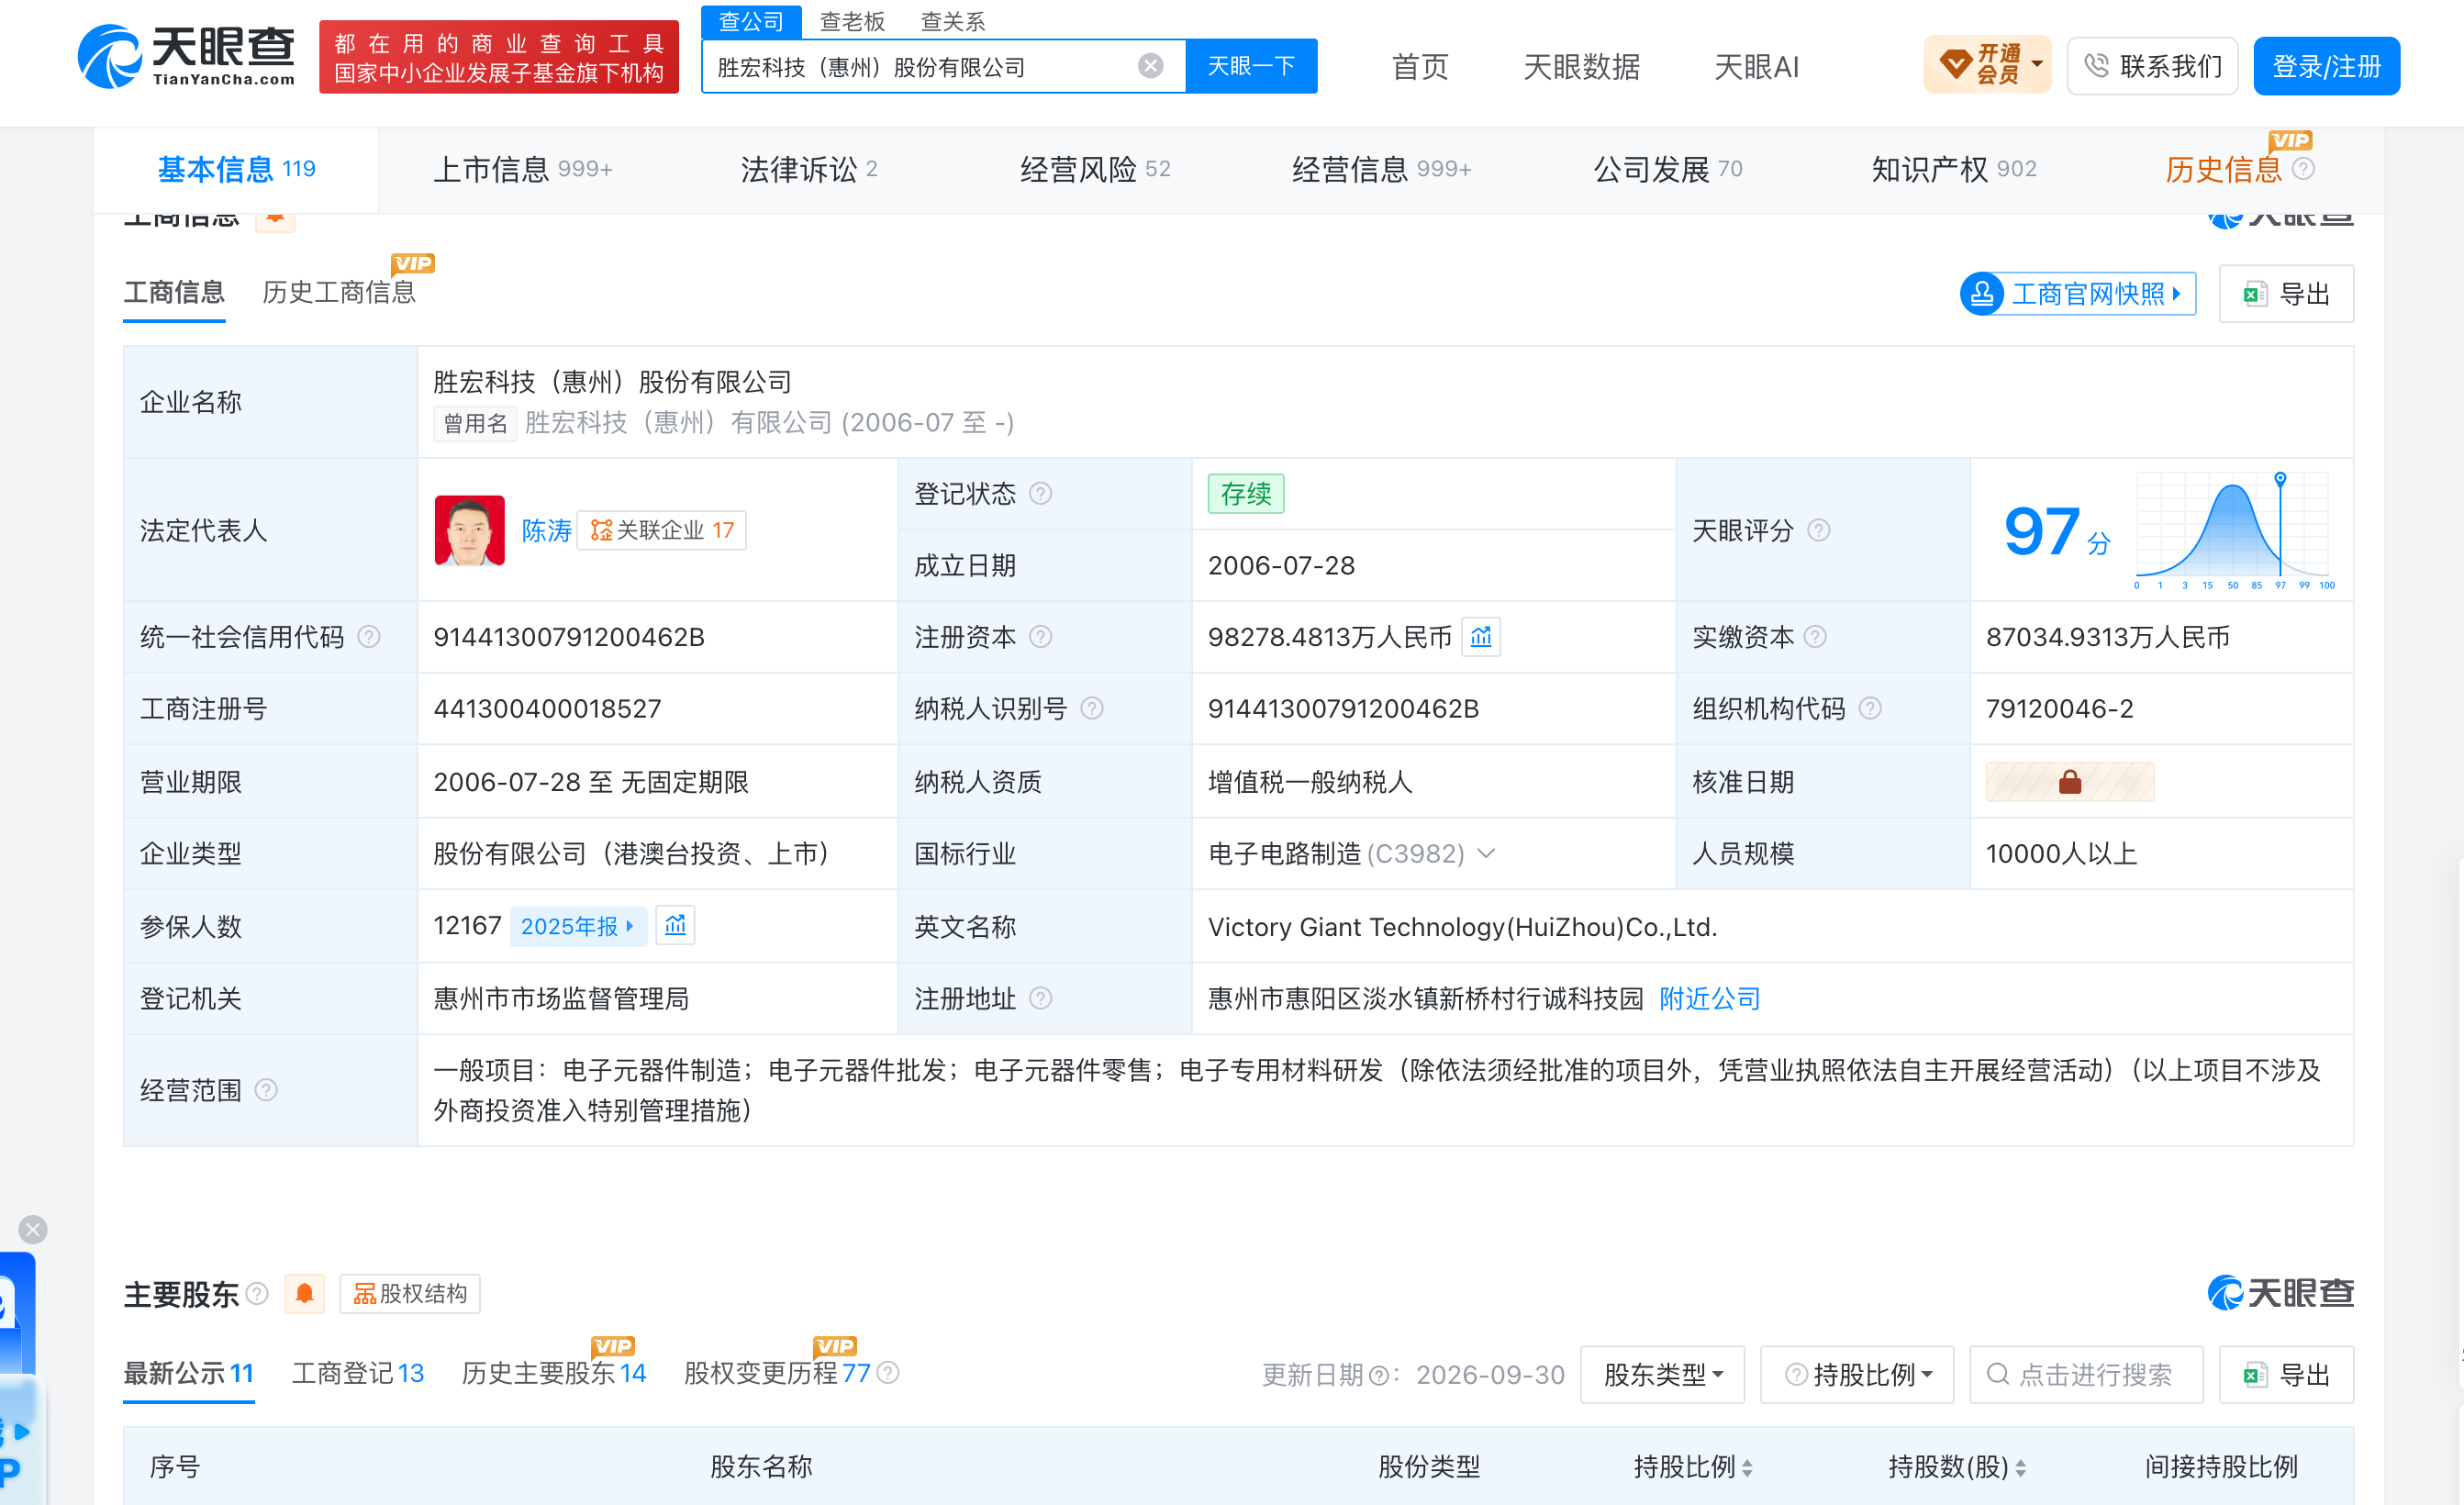Switch to 历史工商信息 sub-tab
Screen dimensions: 2464x1505
pos(339,292)
